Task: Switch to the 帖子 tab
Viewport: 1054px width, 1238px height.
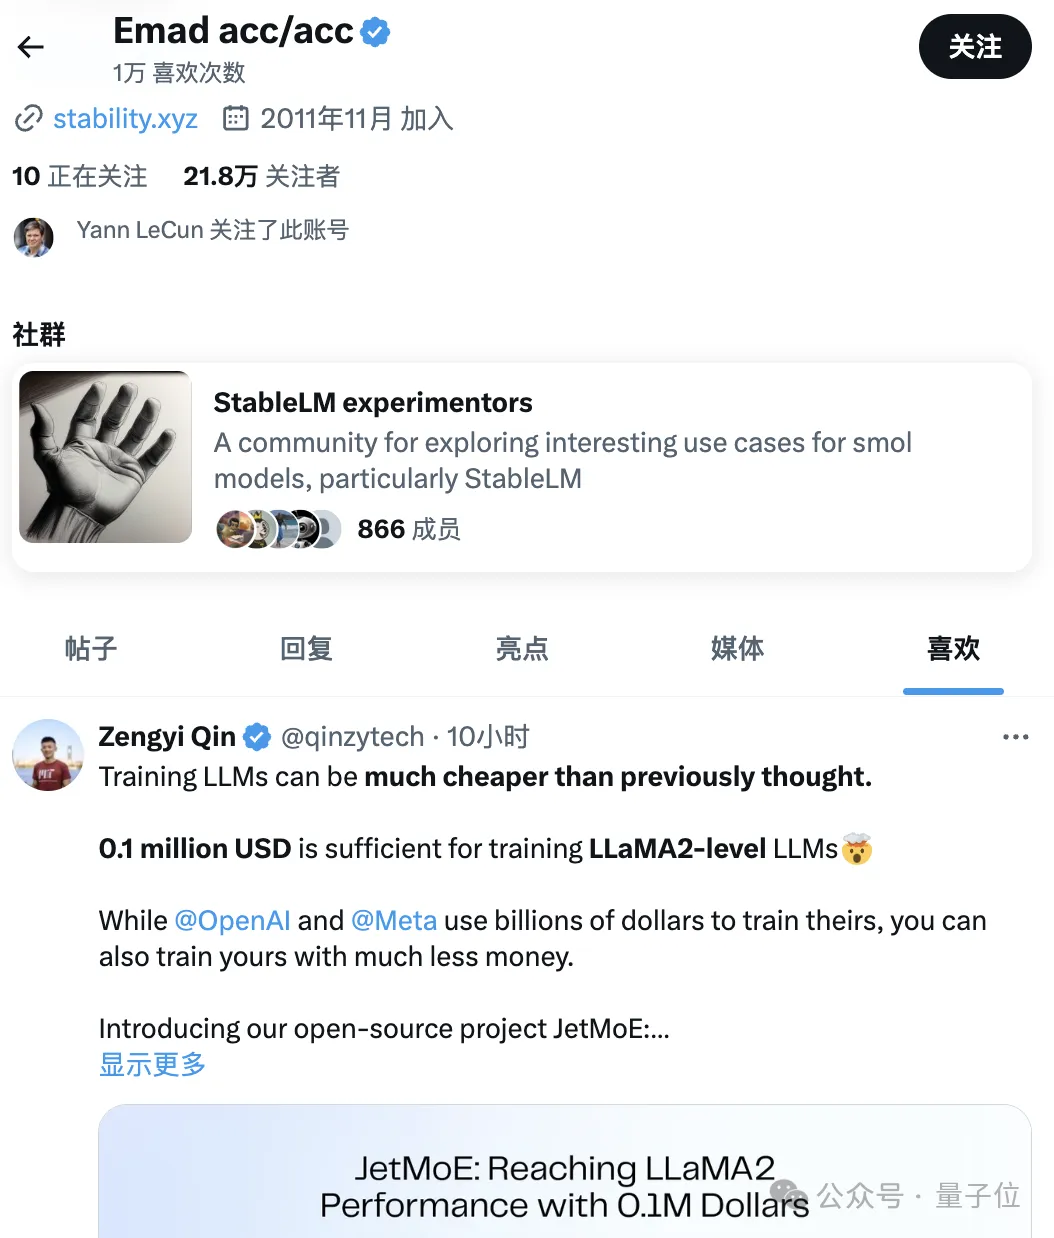Action: point(91,649)
